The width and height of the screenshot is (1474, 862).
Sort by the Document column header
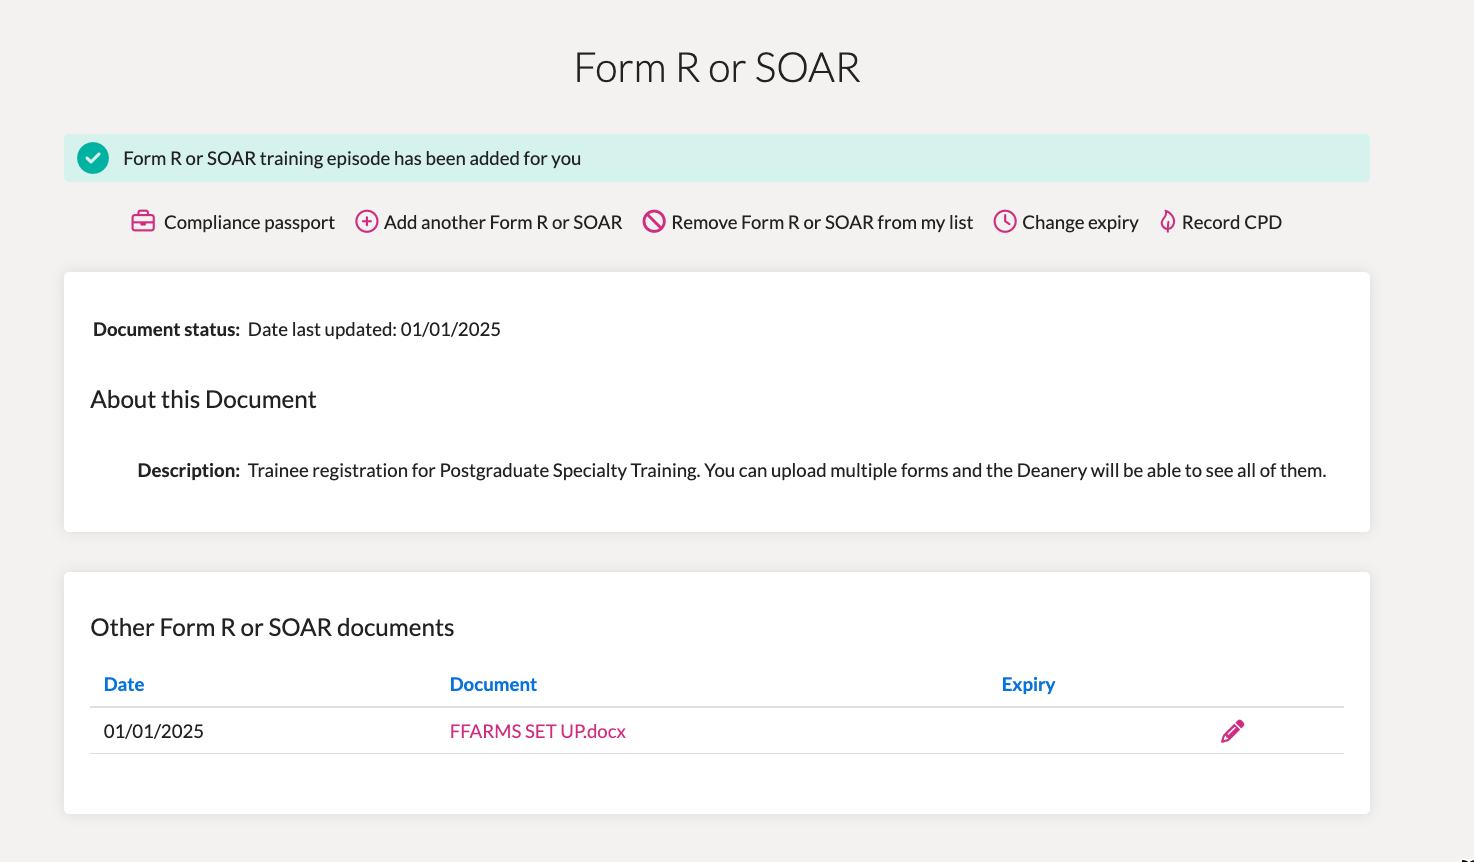point(493,684)
